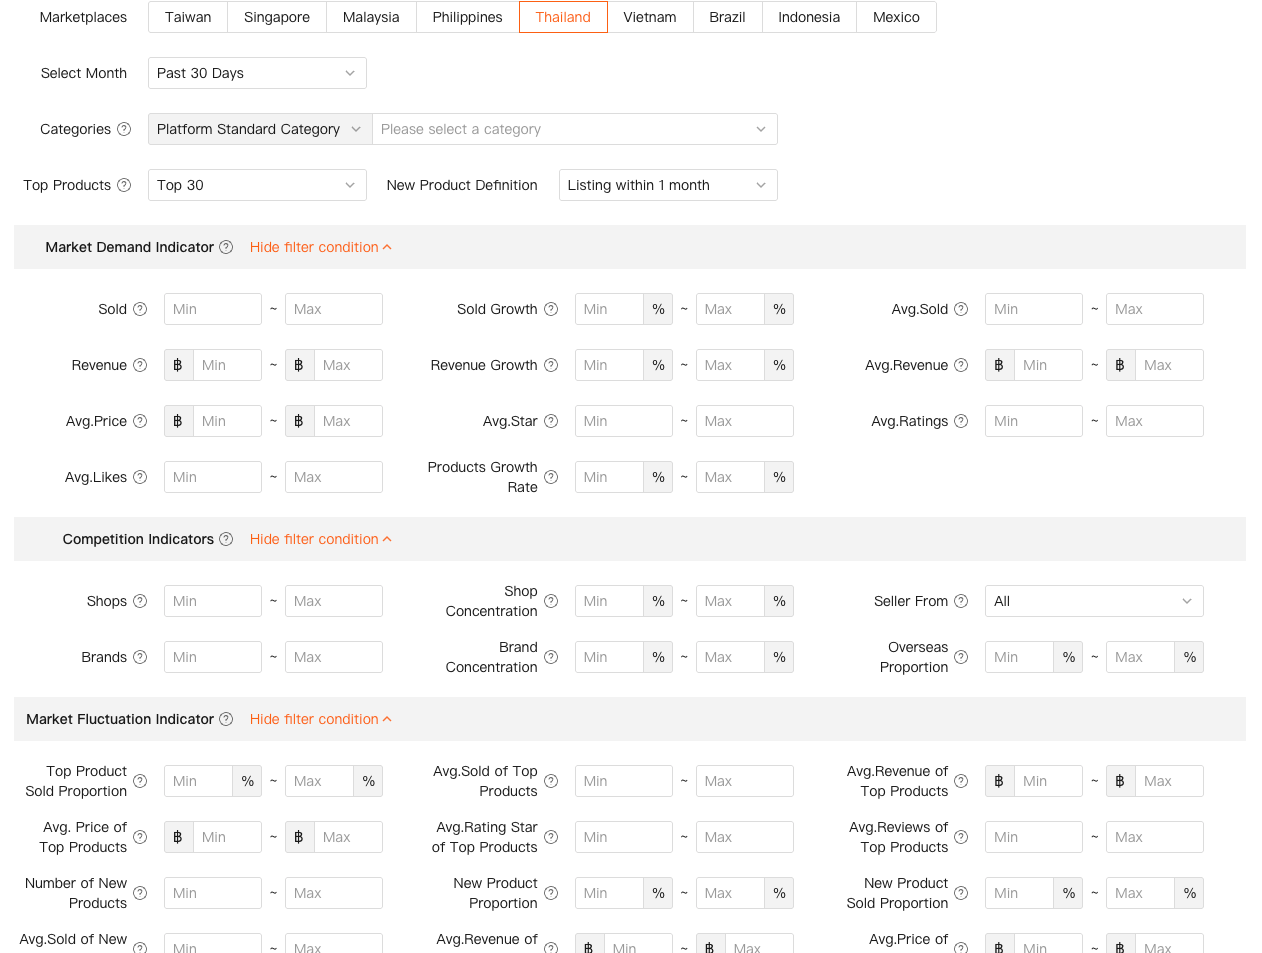Switch to the Vietnam marketplace tab
The height and width of the screenshot is (953, 1262).
coord(650,17)
